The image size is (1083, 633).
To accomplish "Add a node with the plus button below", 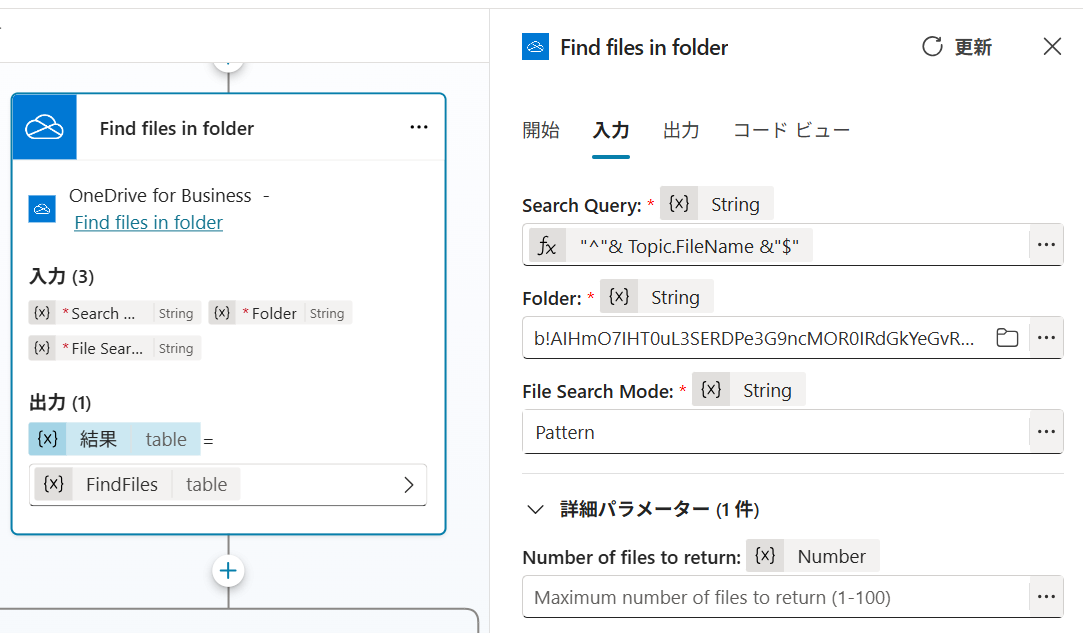I will [228, 571].
